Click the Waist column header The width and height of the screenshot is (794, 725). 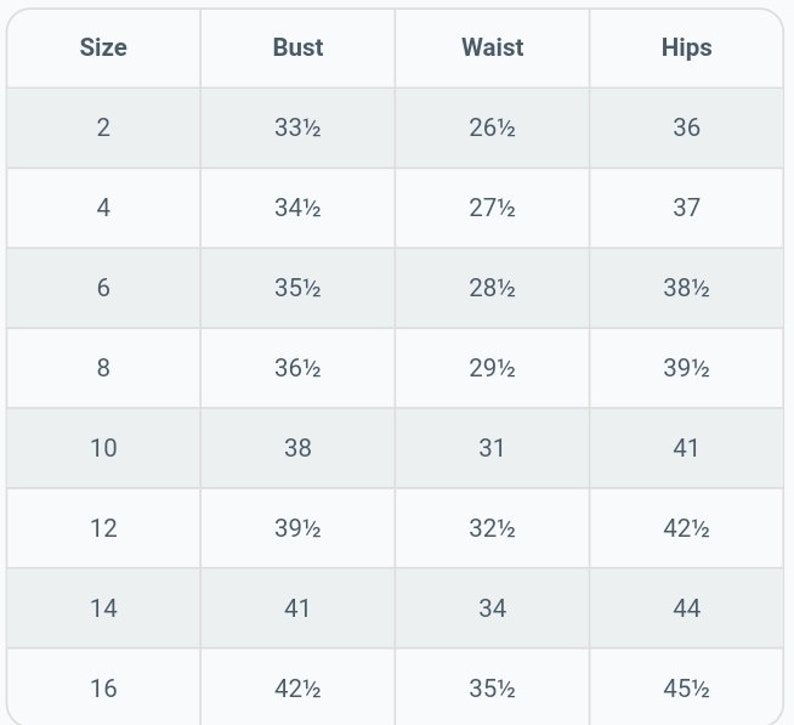pyautogui.click(x=492, y=48)
